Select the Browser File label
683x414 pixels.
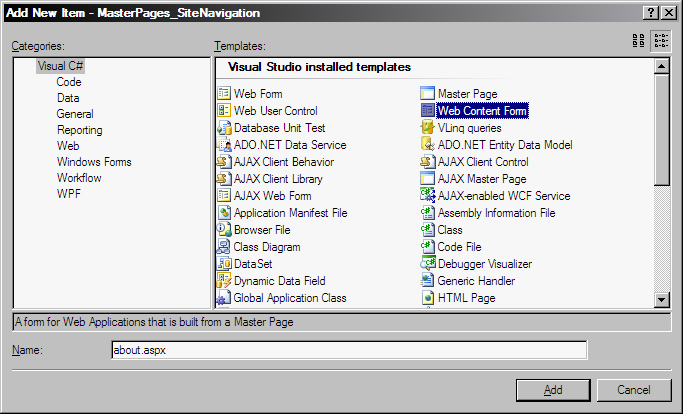[262, 230]
